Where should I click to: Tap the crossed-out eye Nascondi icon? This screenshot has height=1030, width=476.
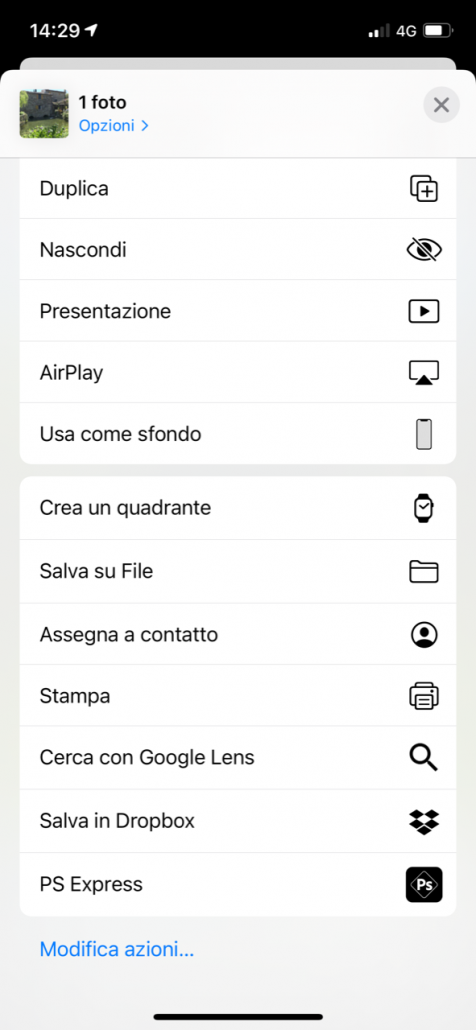point(423,250)
